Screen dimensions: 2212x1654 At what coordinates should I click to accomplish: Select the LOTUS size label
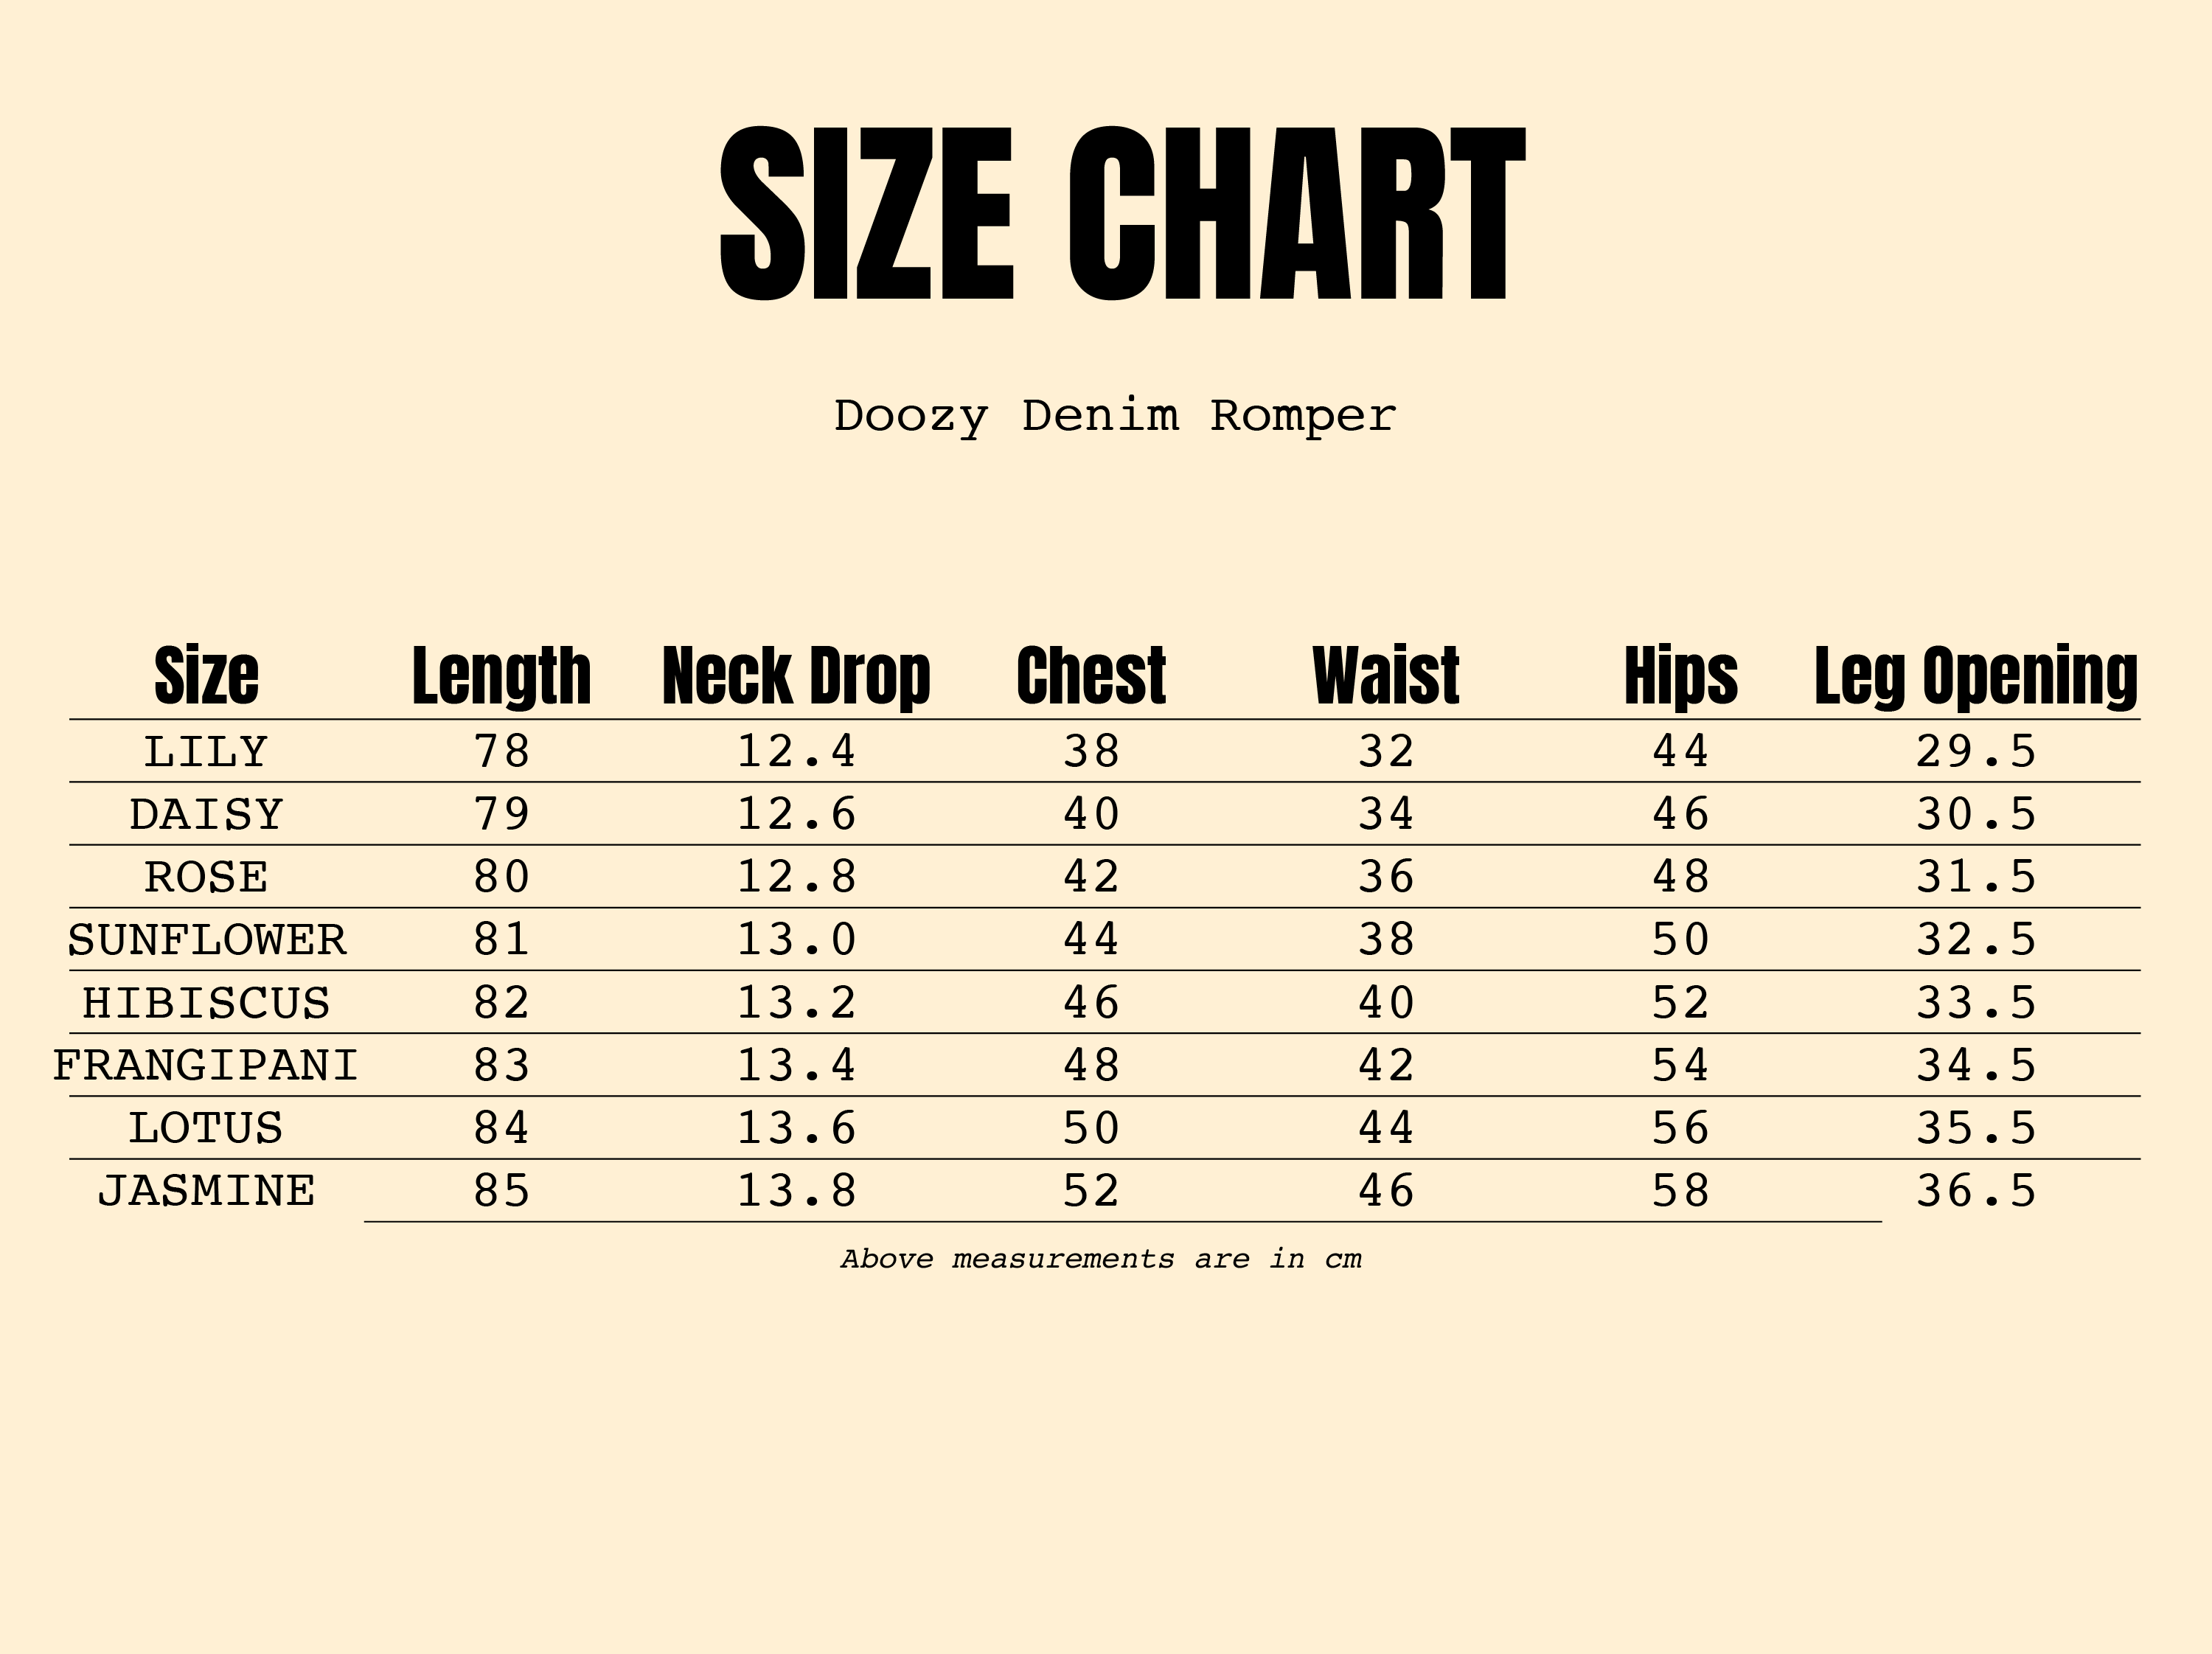coord(206,1129)
